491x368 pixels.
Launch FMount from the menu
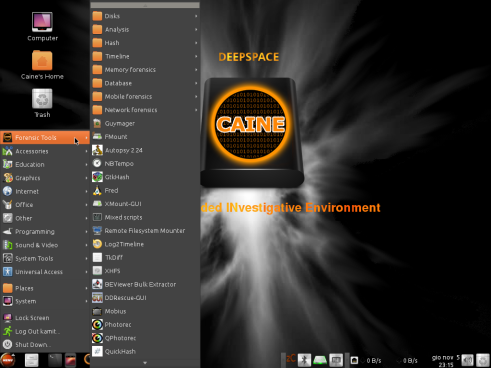pos(145,137)
